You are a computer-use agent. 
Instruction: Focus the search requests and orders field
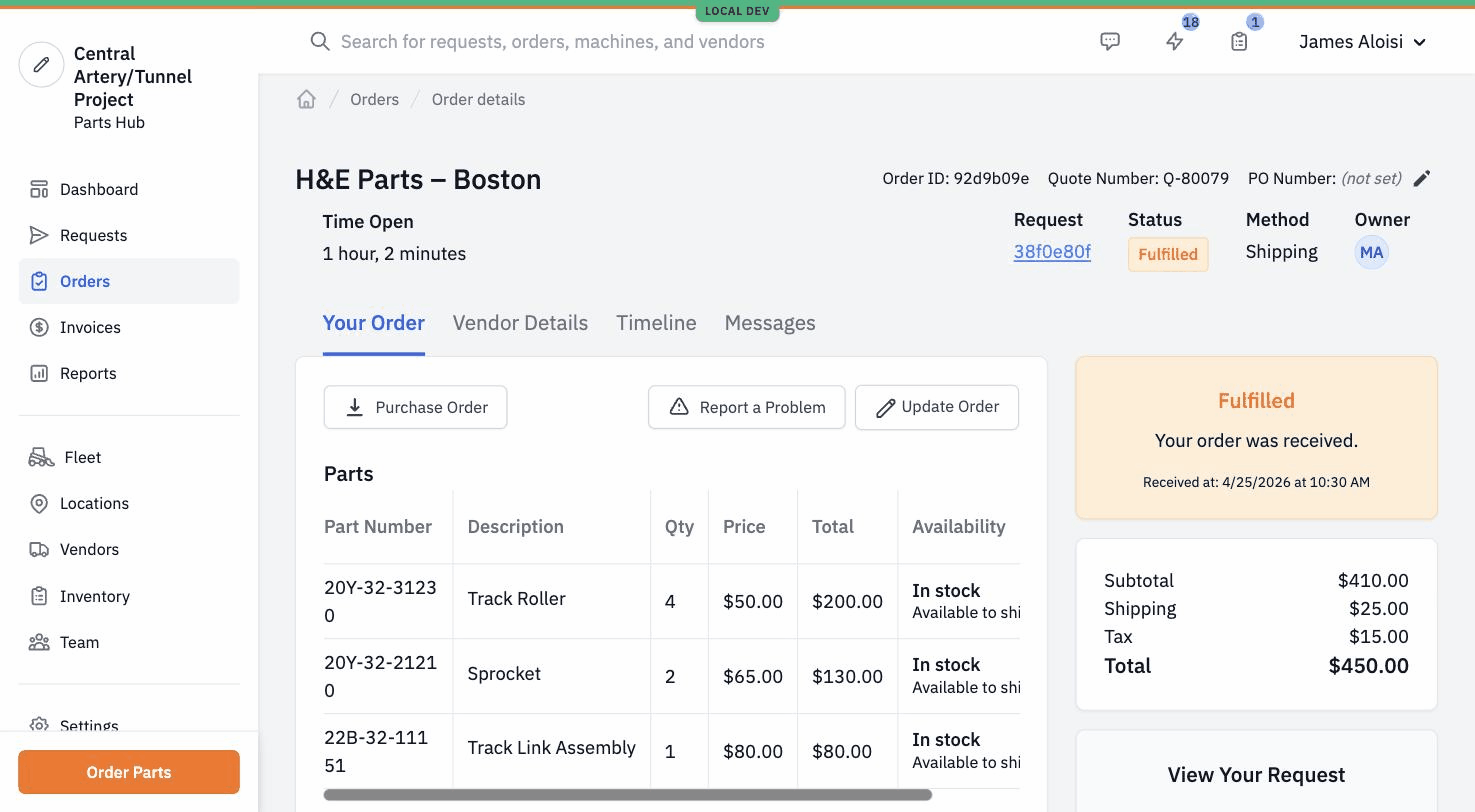(552, 41)
